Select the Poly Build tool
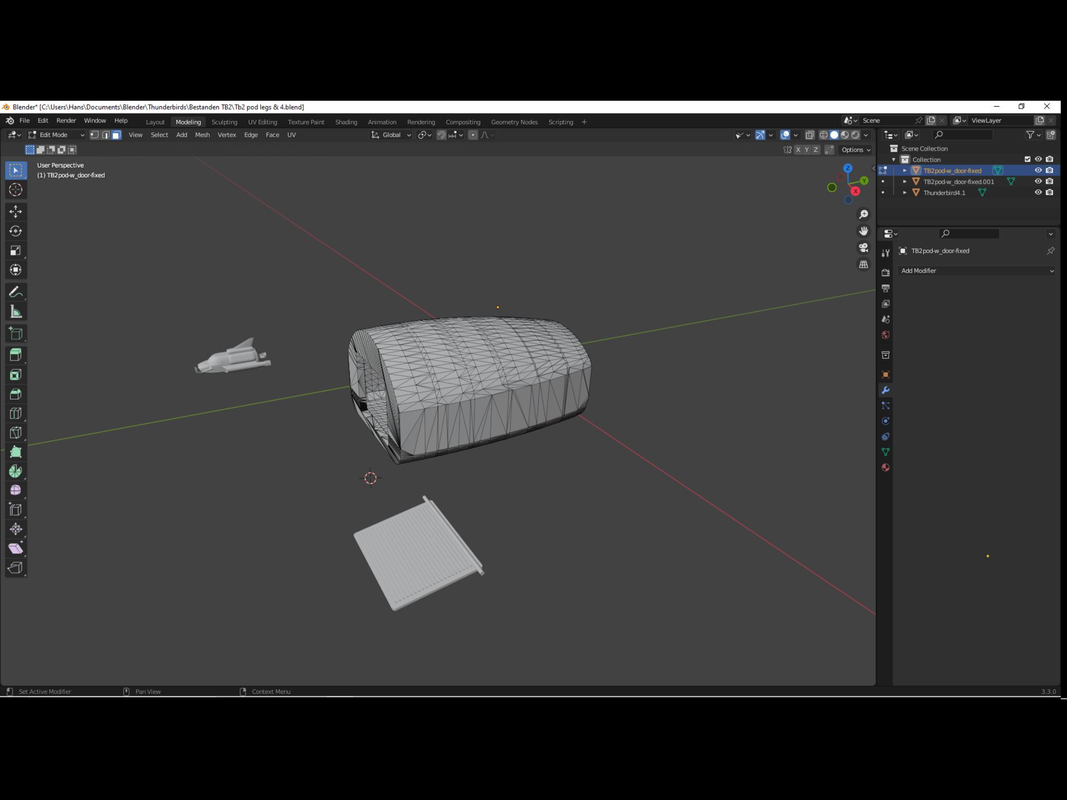1067x800 pixels. [16, 452]
